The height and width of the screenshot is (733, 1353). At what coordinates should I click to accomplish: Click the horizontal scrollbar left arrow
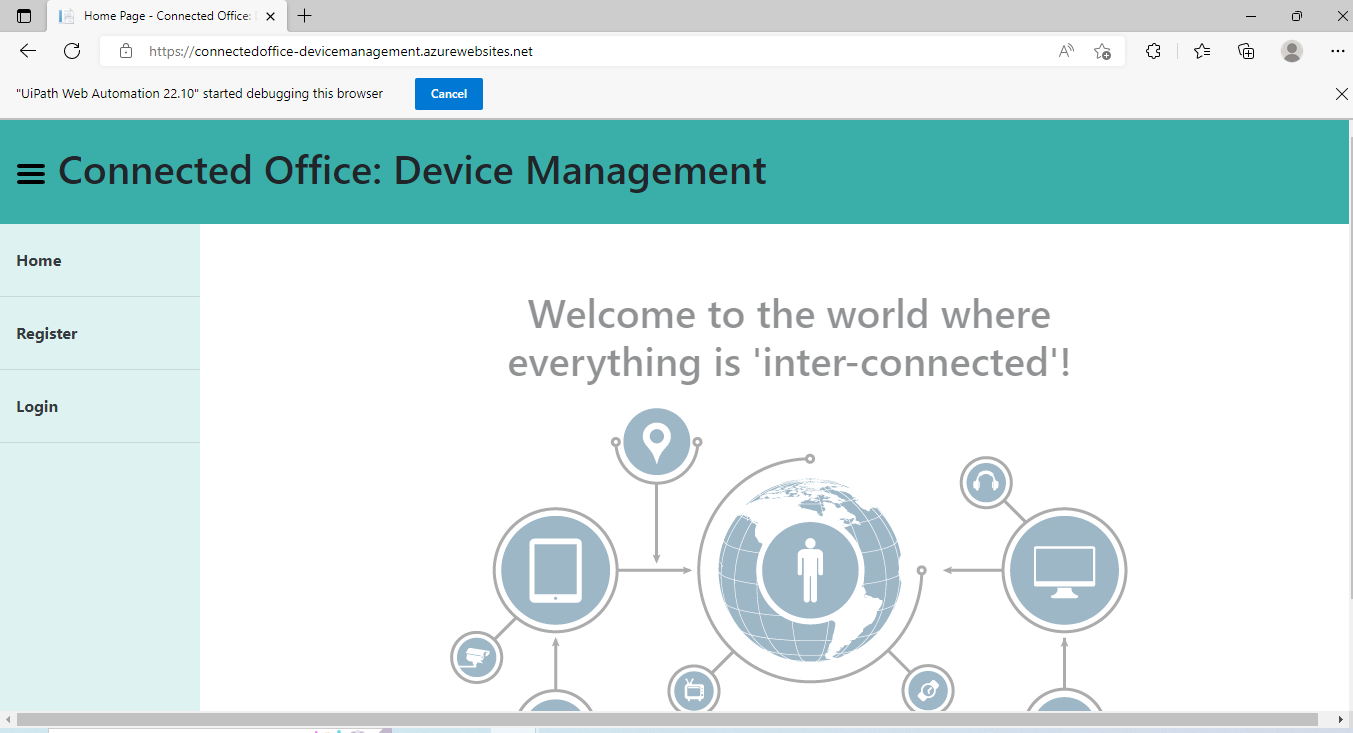[x=8, y=720]
